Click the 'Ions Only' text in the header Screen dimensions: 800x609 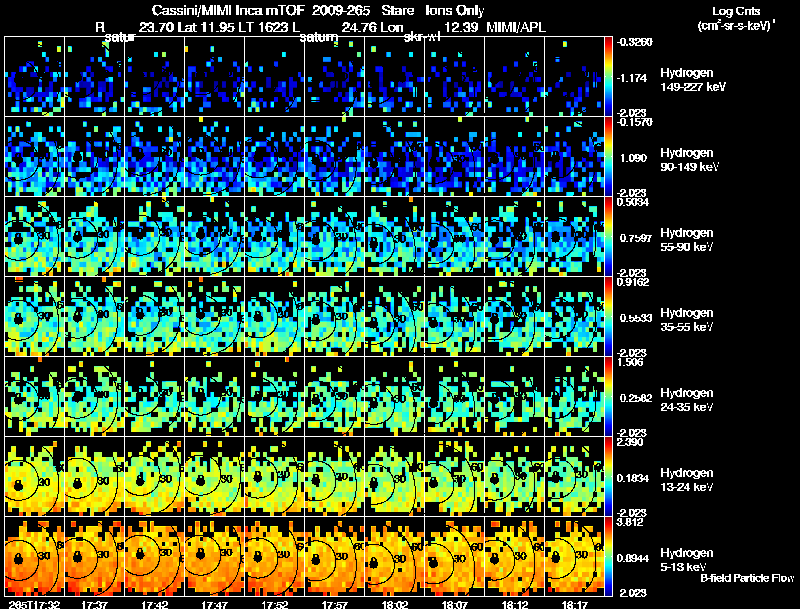(455, 10)
